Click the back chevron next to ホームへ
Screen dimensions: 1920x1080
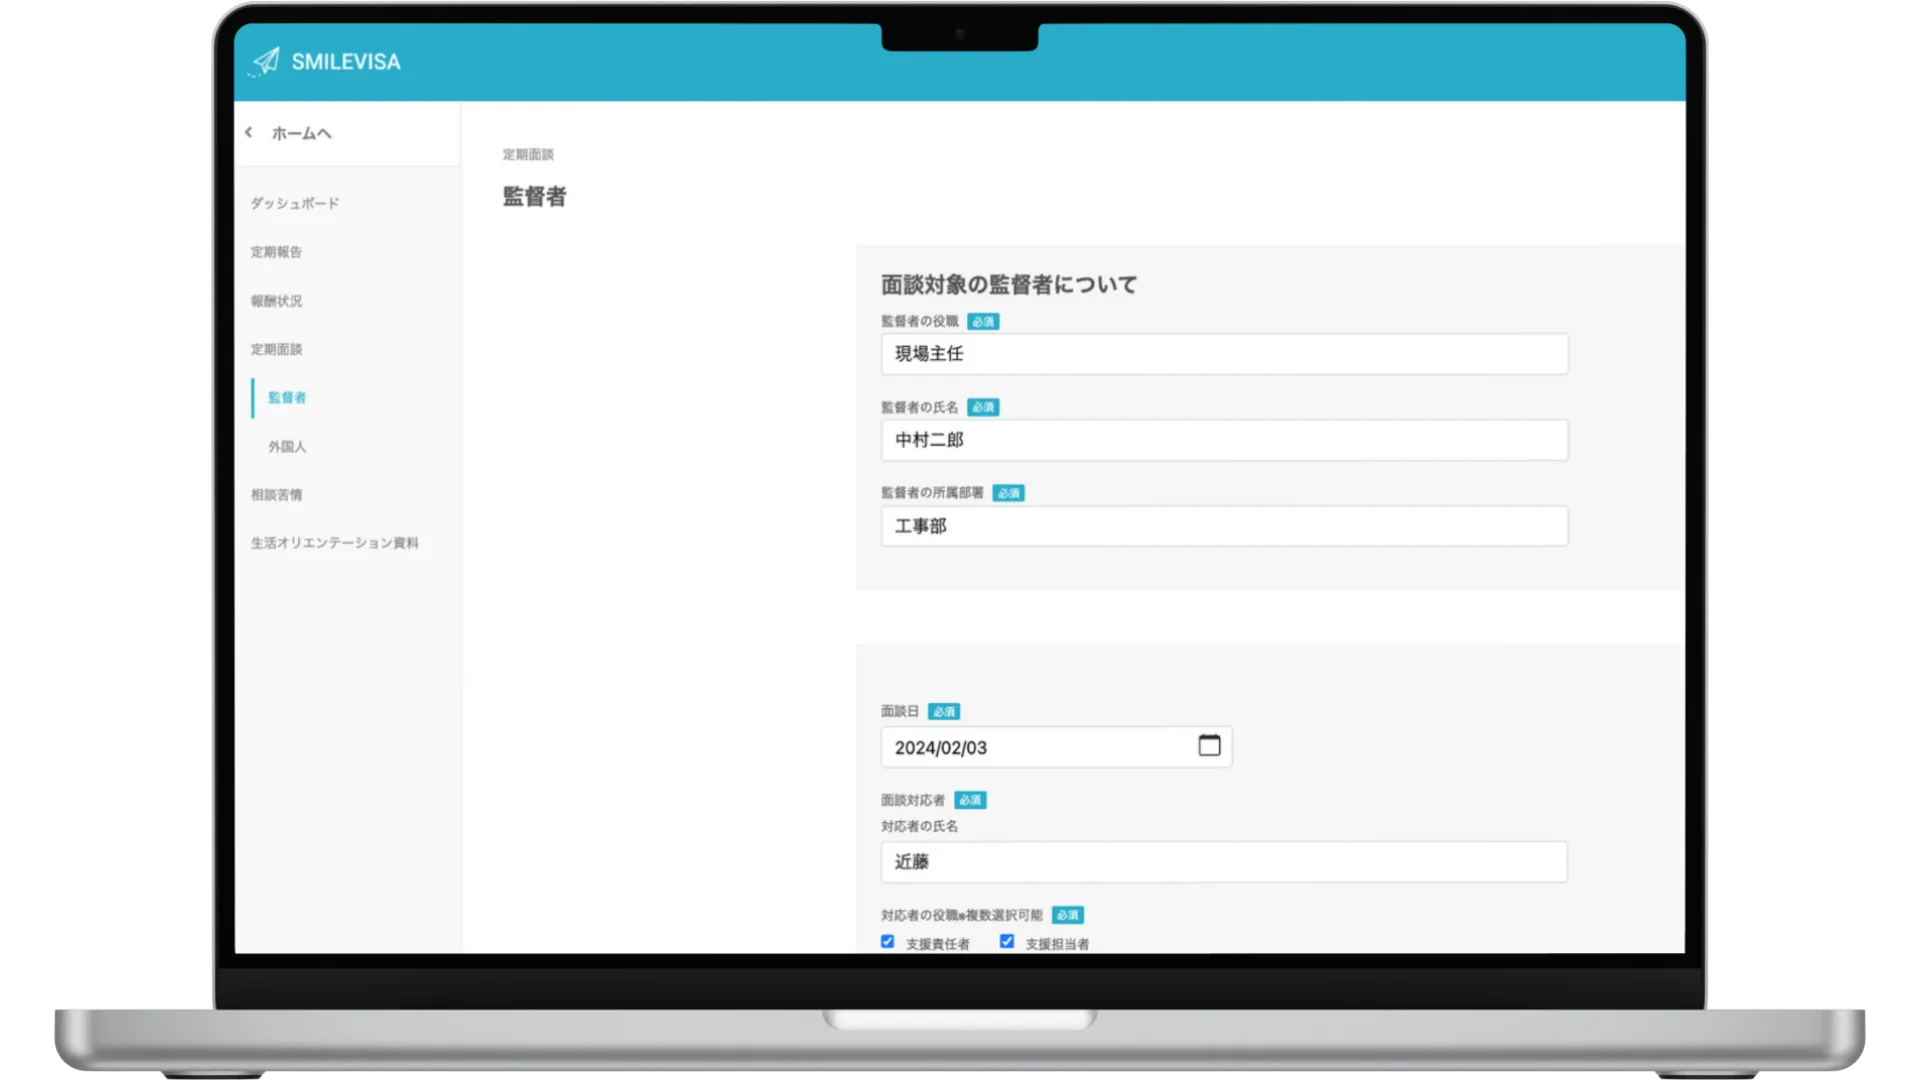[249, 132]
